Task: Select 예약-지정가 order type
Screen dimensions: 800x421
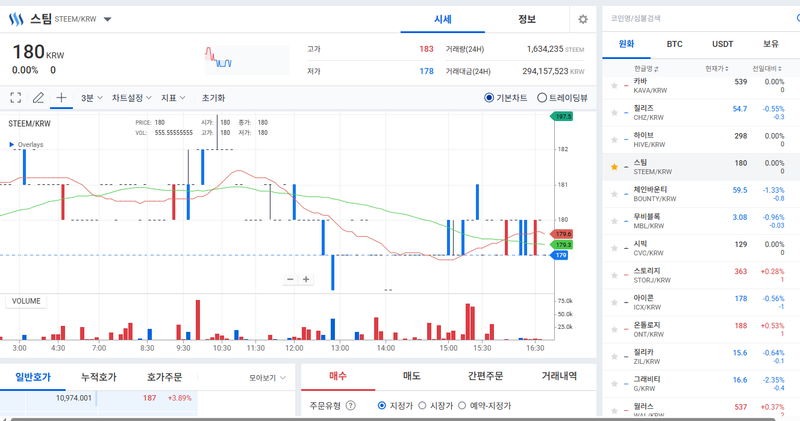Action: (462, 406)
